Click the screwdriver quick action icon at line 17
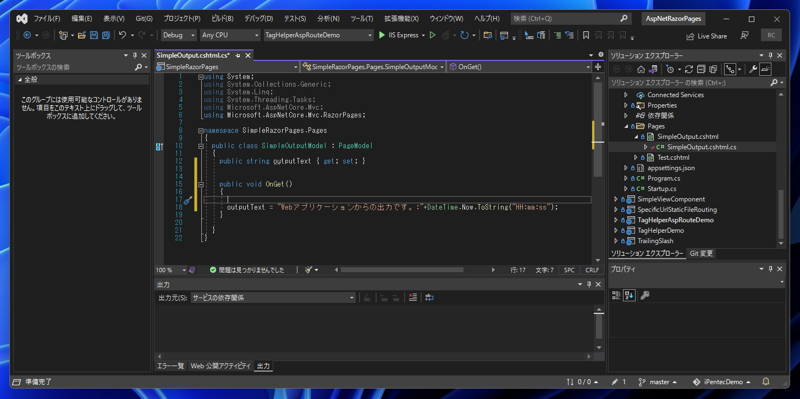The image size is (800, 399). point(187,201)
